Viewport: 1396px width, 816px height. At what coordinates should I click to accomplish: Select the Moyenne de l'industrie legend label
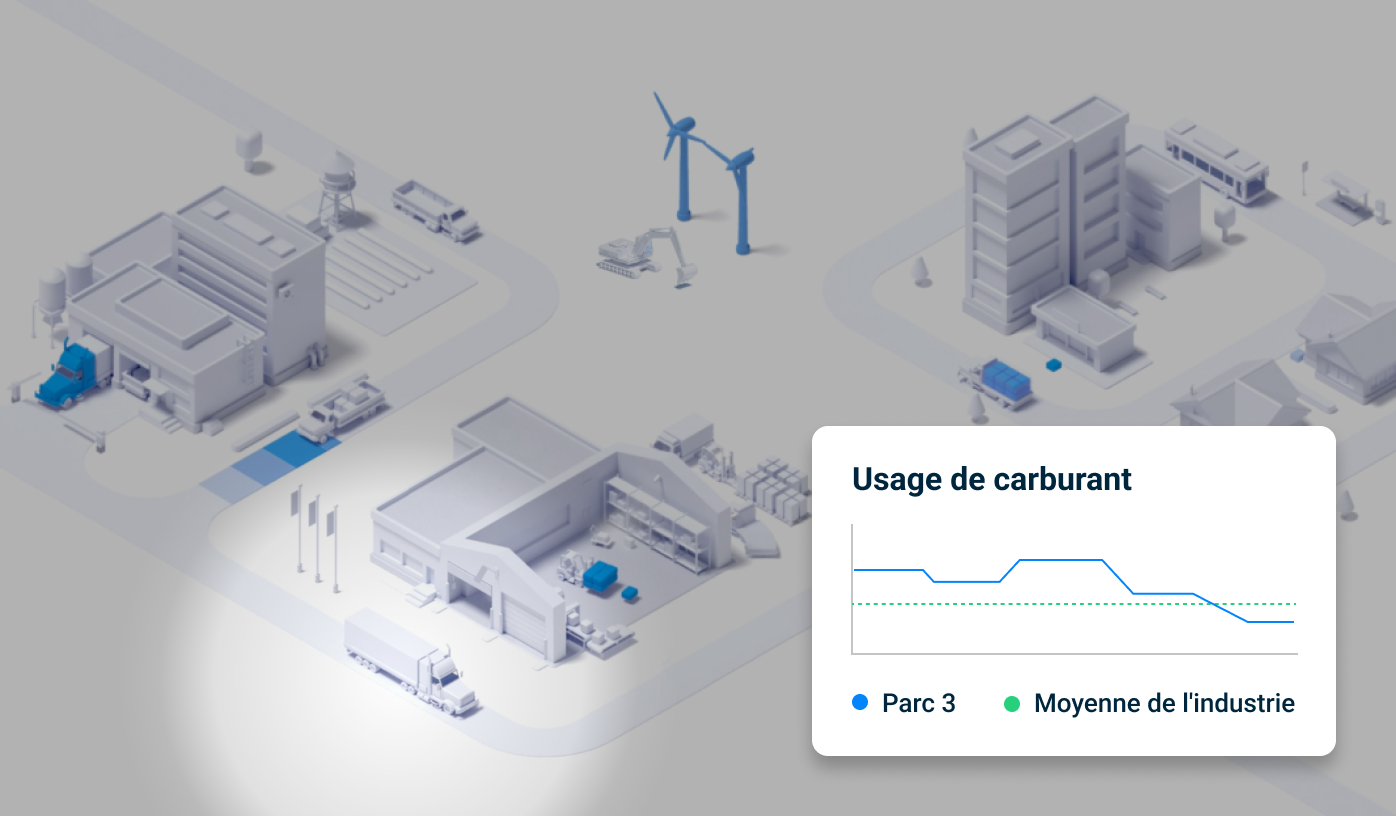click(x=1164, y=703)
